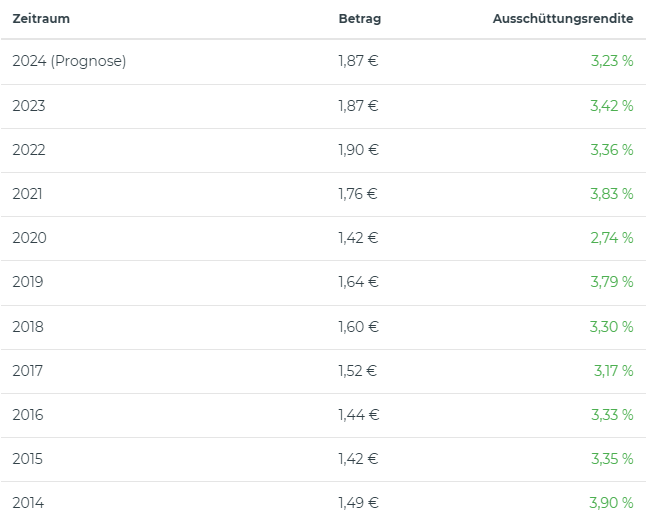
Task: Click the Betrag column header
Action: click(359, 19)
